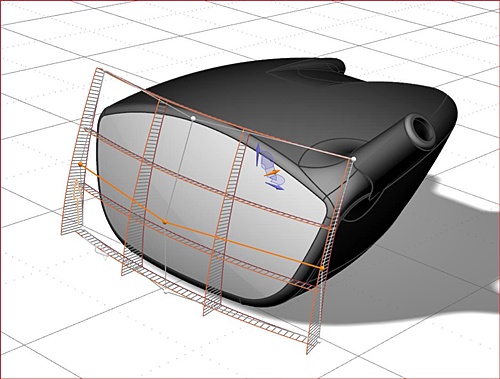Grab the blue upward manipulator arrow
Image resolution: width=500 pixels, height=379 pixels.
(258, 155)
